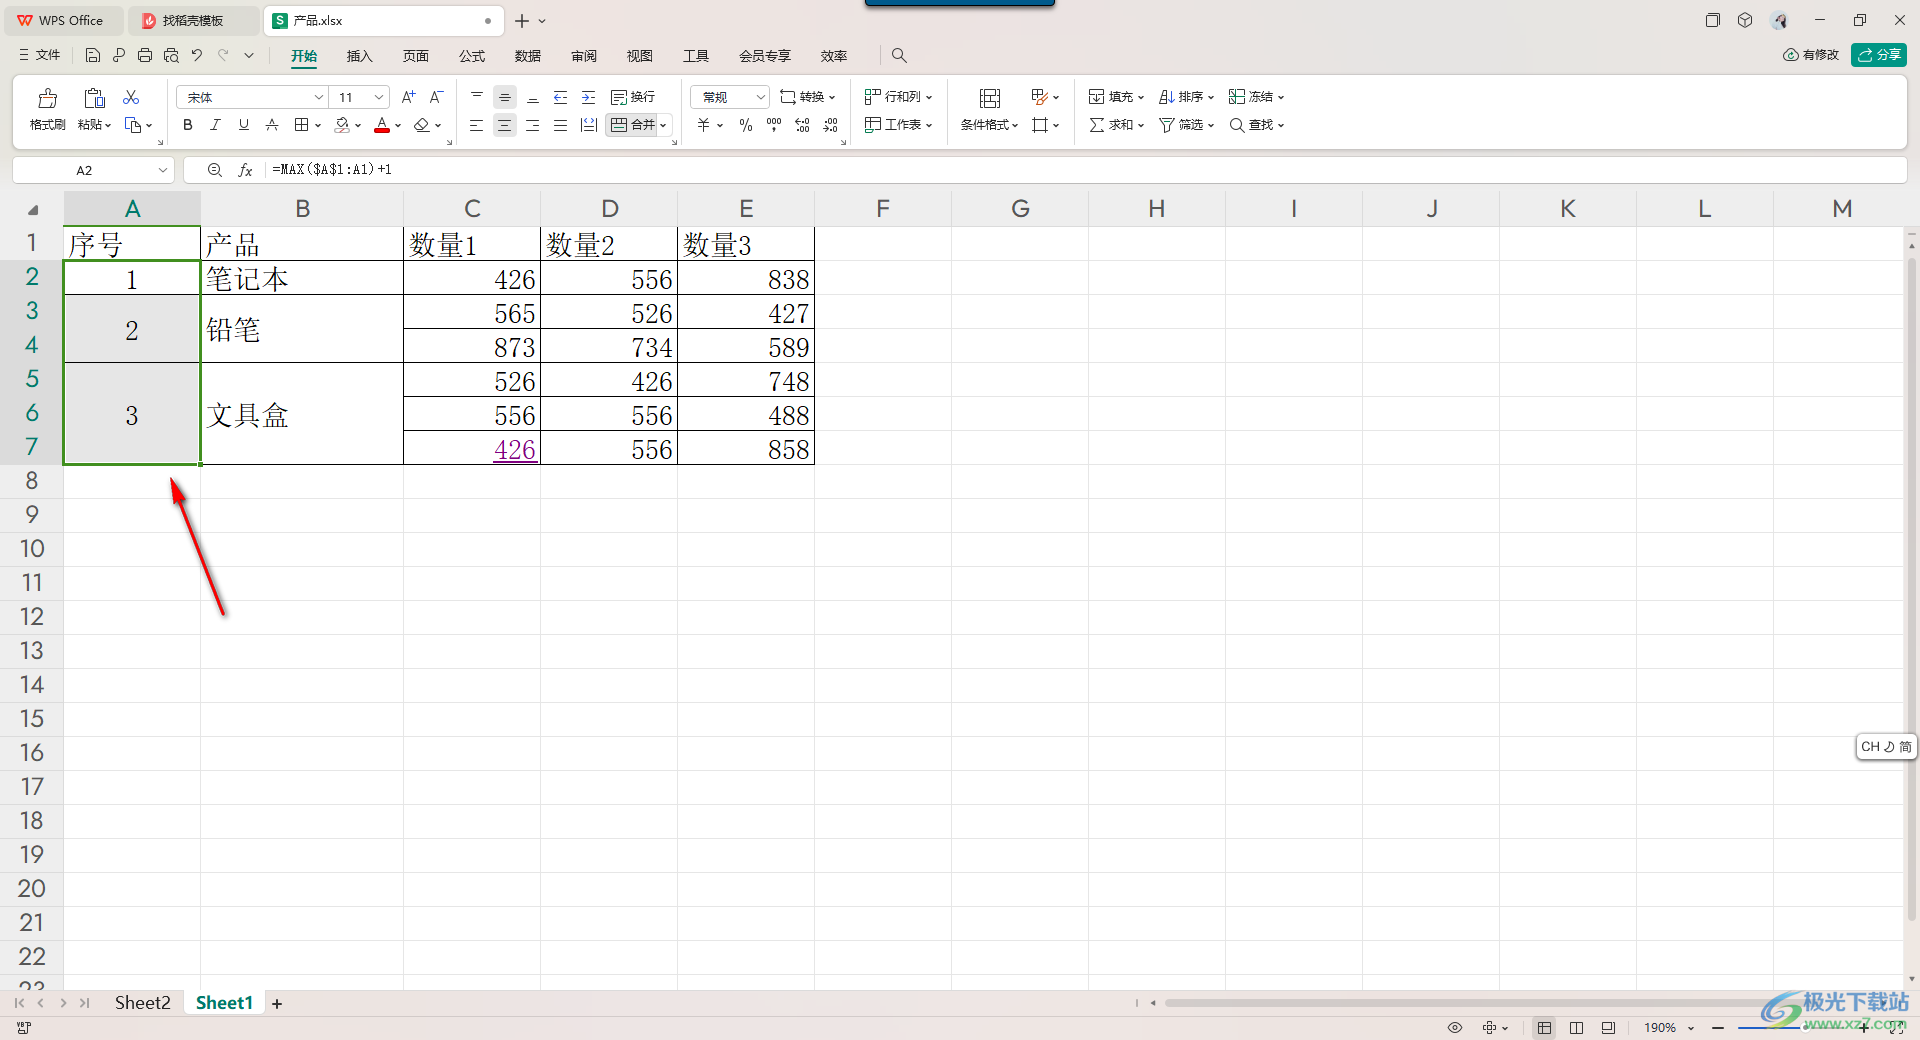This screenshot has height=1040, width=1920.
Task: Click the Merge cells (合并) button
Action: tap(633, 125)
